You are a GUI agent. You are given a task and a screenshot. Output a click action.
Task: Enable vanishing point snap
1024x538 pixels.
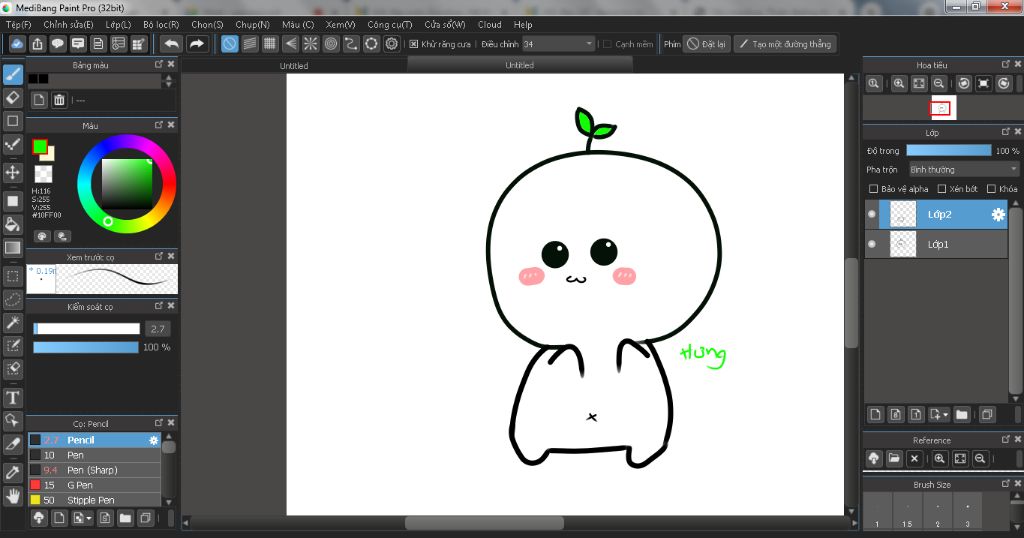(x=290, y=44)
